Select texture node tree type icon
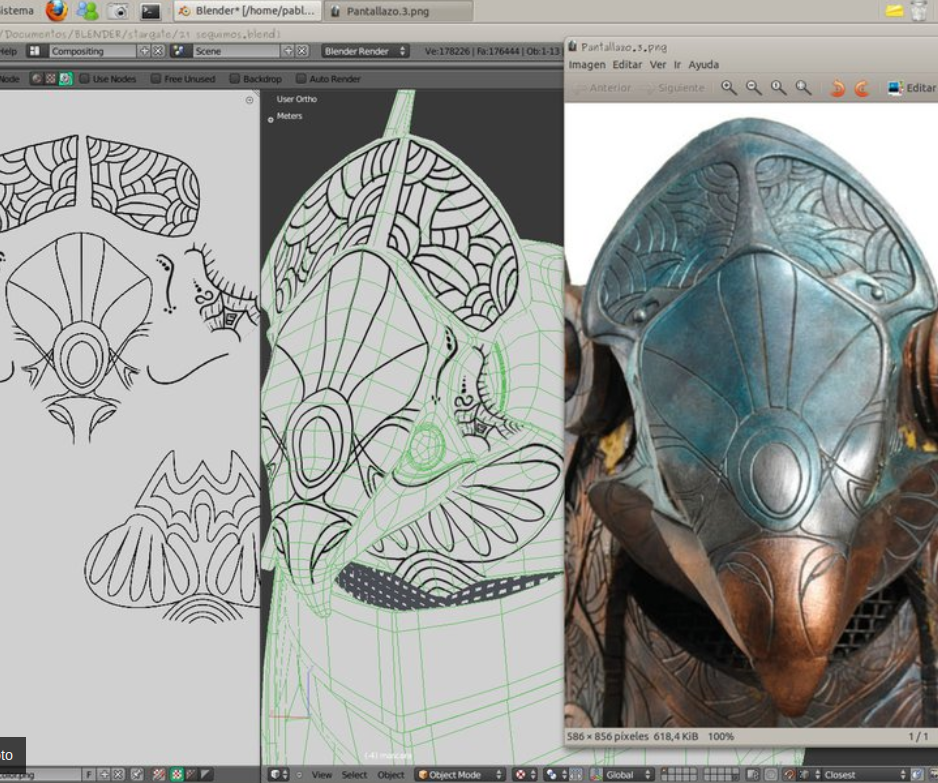This screenshot has height=783, width=938. pyautogui.click(x=51, y=79)
